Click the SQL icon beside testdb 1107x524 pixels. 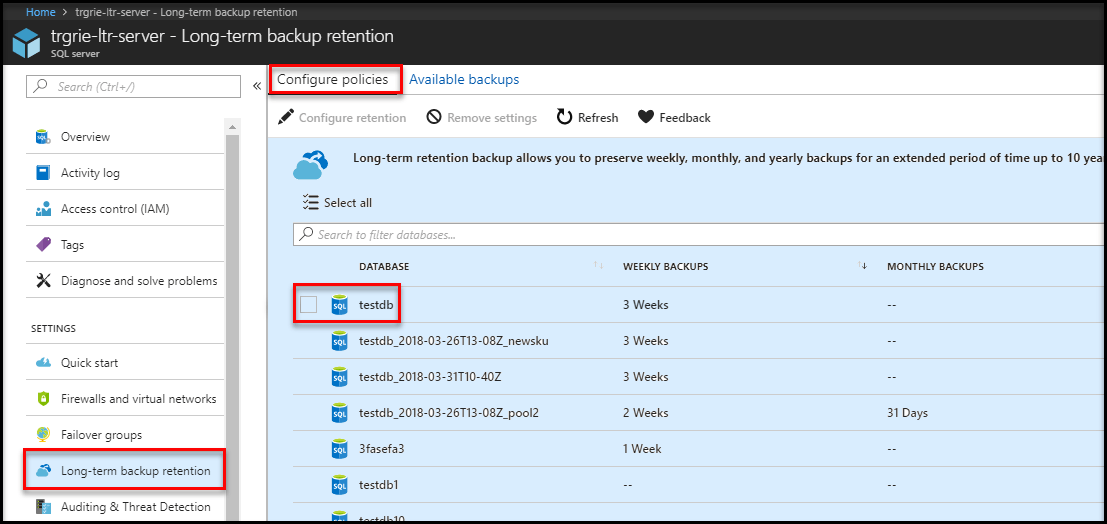click(x=340, y=305)
